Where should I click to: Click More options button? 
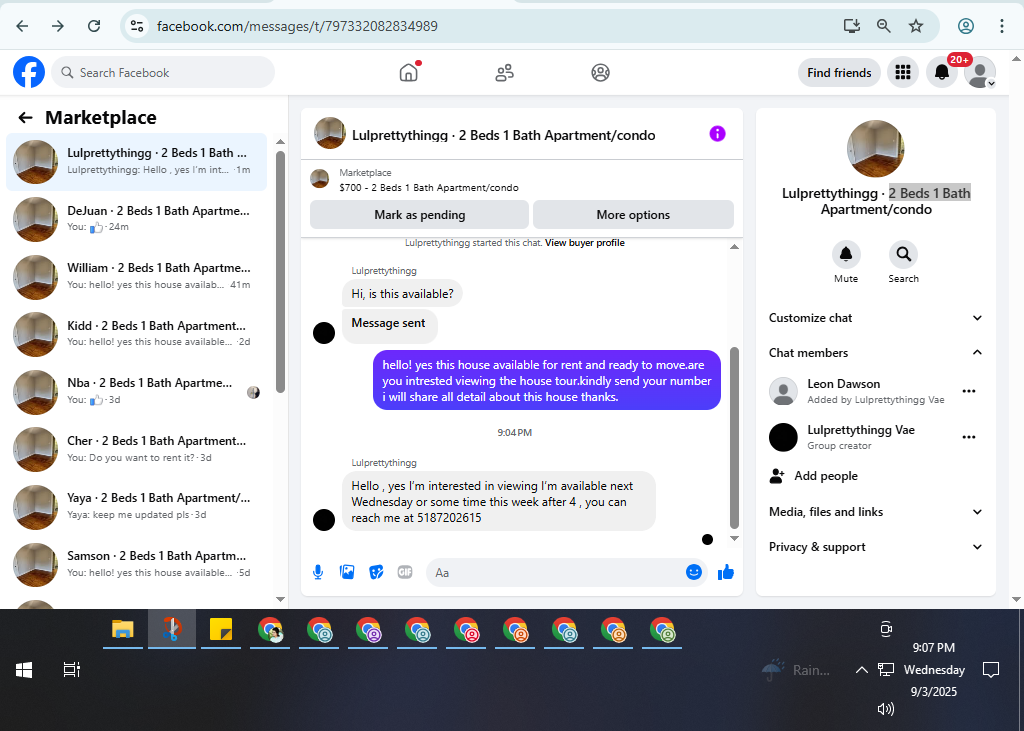point(633,215)
